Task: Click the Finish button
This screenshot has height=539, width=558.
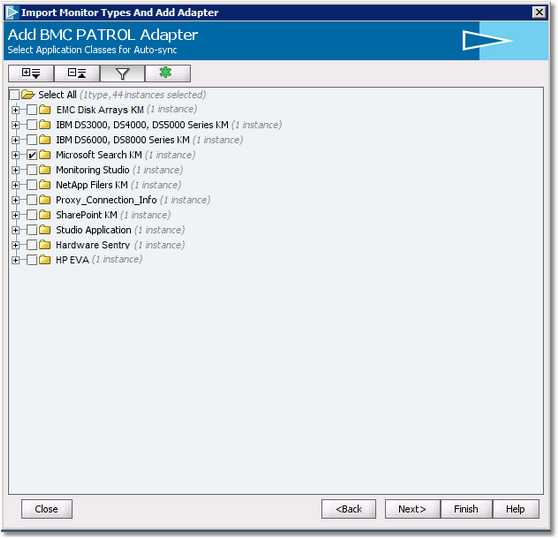Action: (x=466, y=509)
